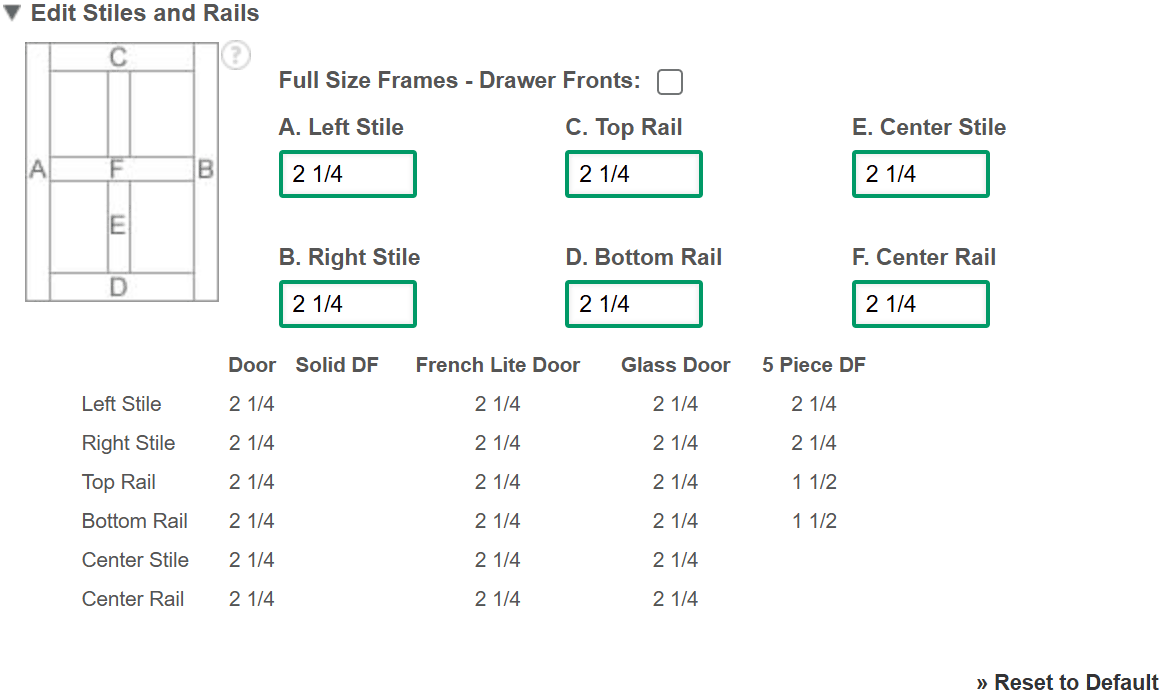
Task: Select the French Lite Door column header
Action: (x=497, y=365)
